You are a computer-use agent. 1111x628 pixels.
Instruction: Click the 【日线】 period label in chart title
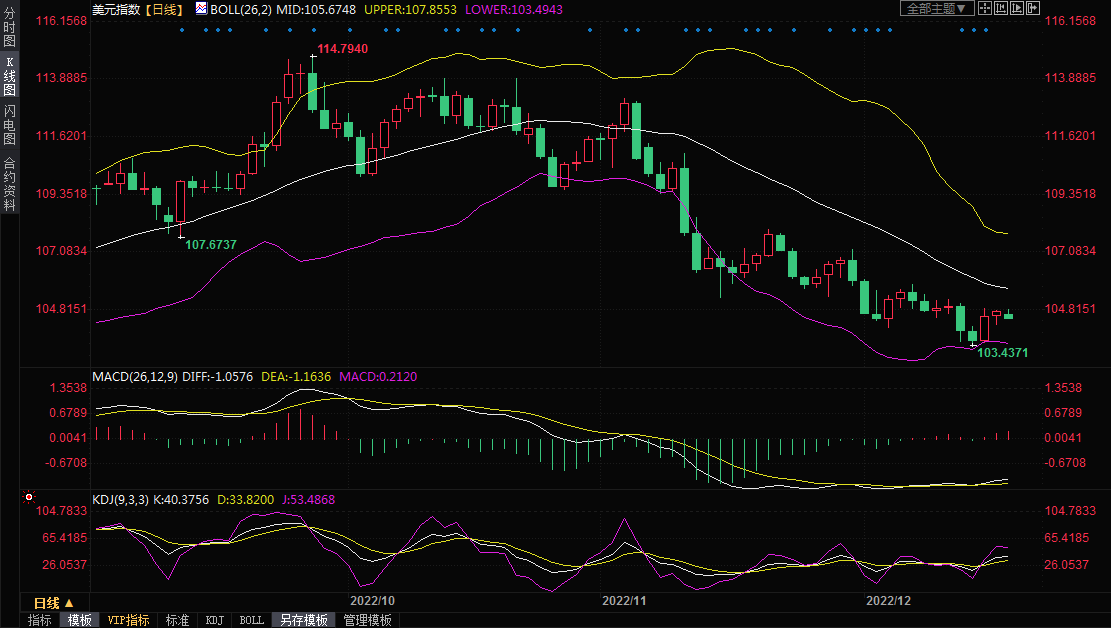(161, 8)
